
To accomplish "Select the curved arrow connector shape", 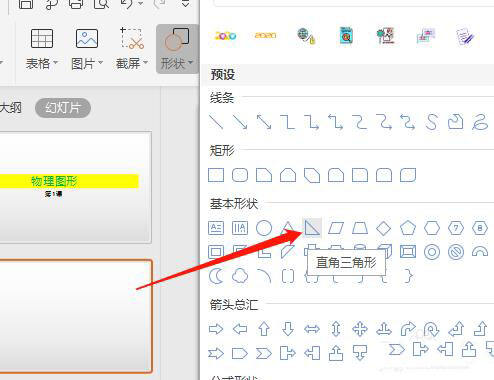I will (x=384, y=122).
